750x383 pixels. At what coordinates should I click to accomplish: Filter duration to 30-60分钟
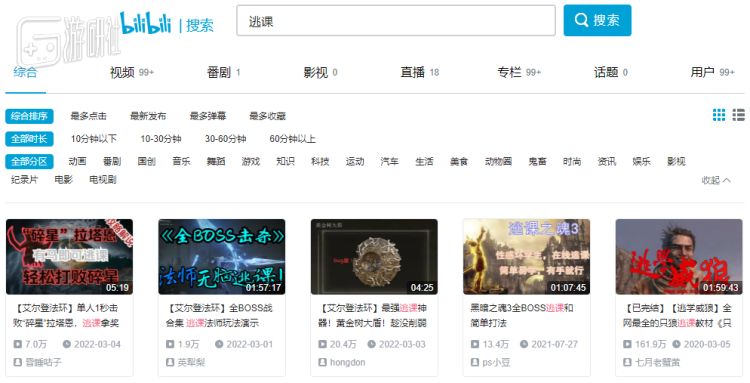[x=225, y=139]
